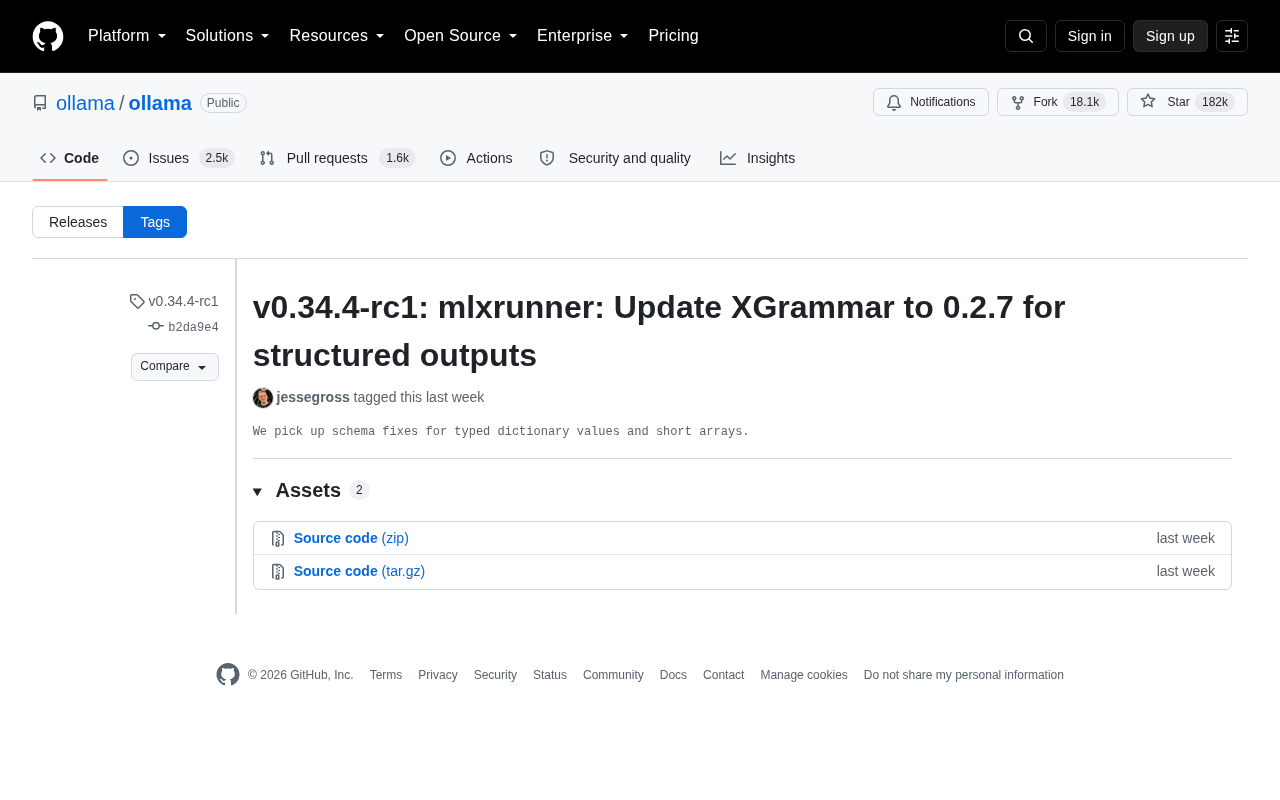Open the Pricing page
Screen dimensions: 1280x800
673,36
